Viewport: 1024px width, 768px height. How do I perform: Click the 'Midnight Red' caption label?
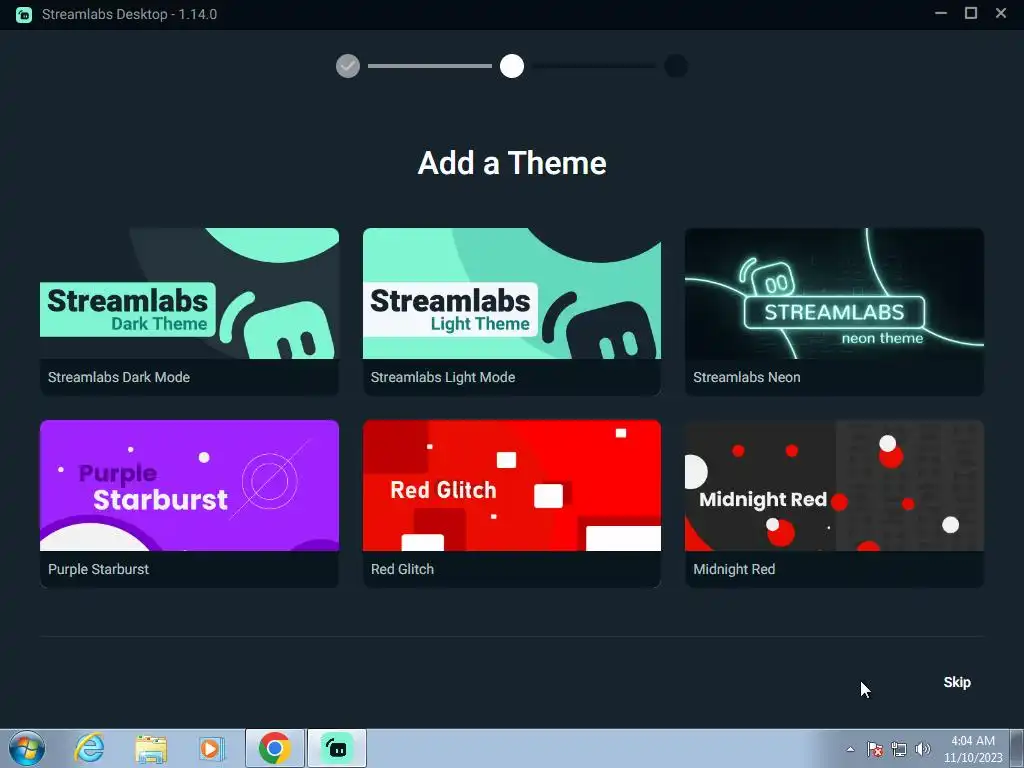point(734,569)
